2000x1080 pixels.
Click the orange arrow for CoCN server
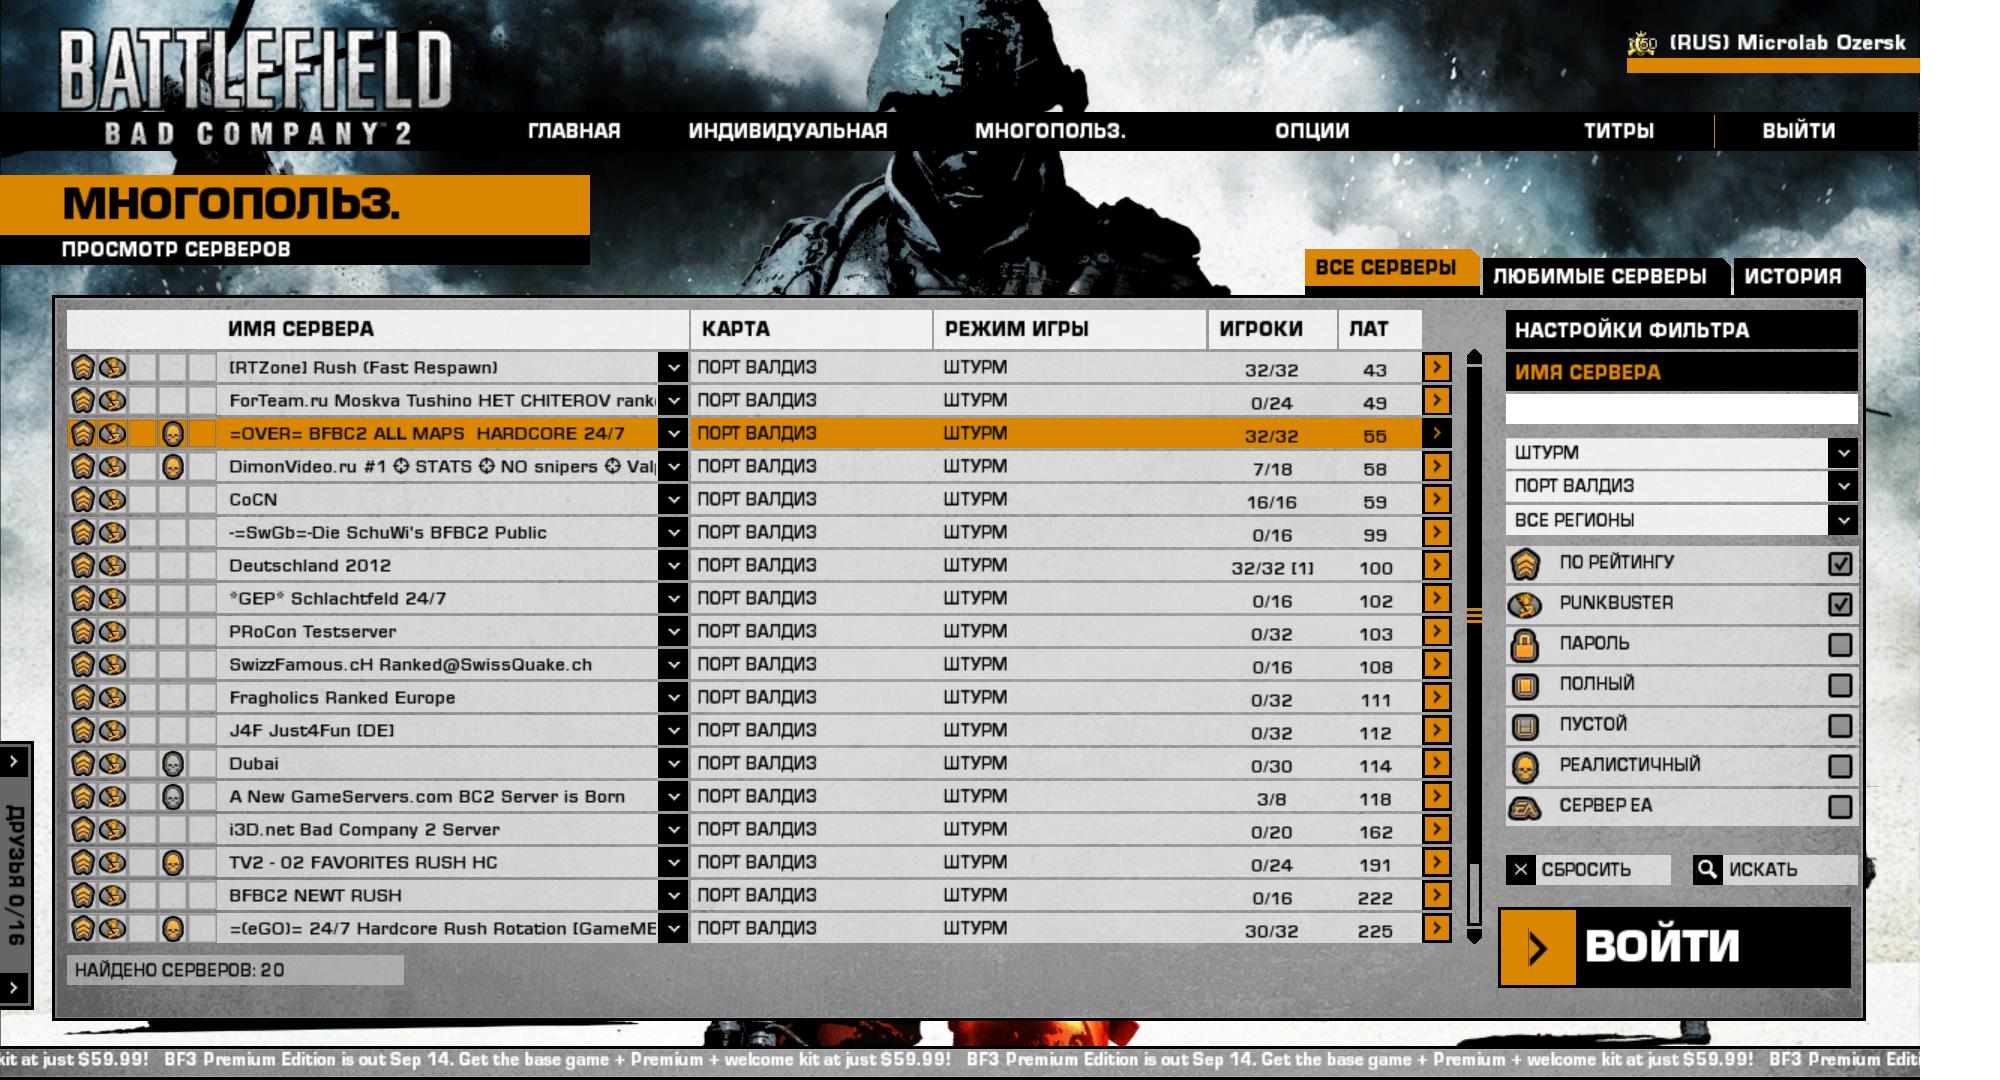tap(1436, 499)
